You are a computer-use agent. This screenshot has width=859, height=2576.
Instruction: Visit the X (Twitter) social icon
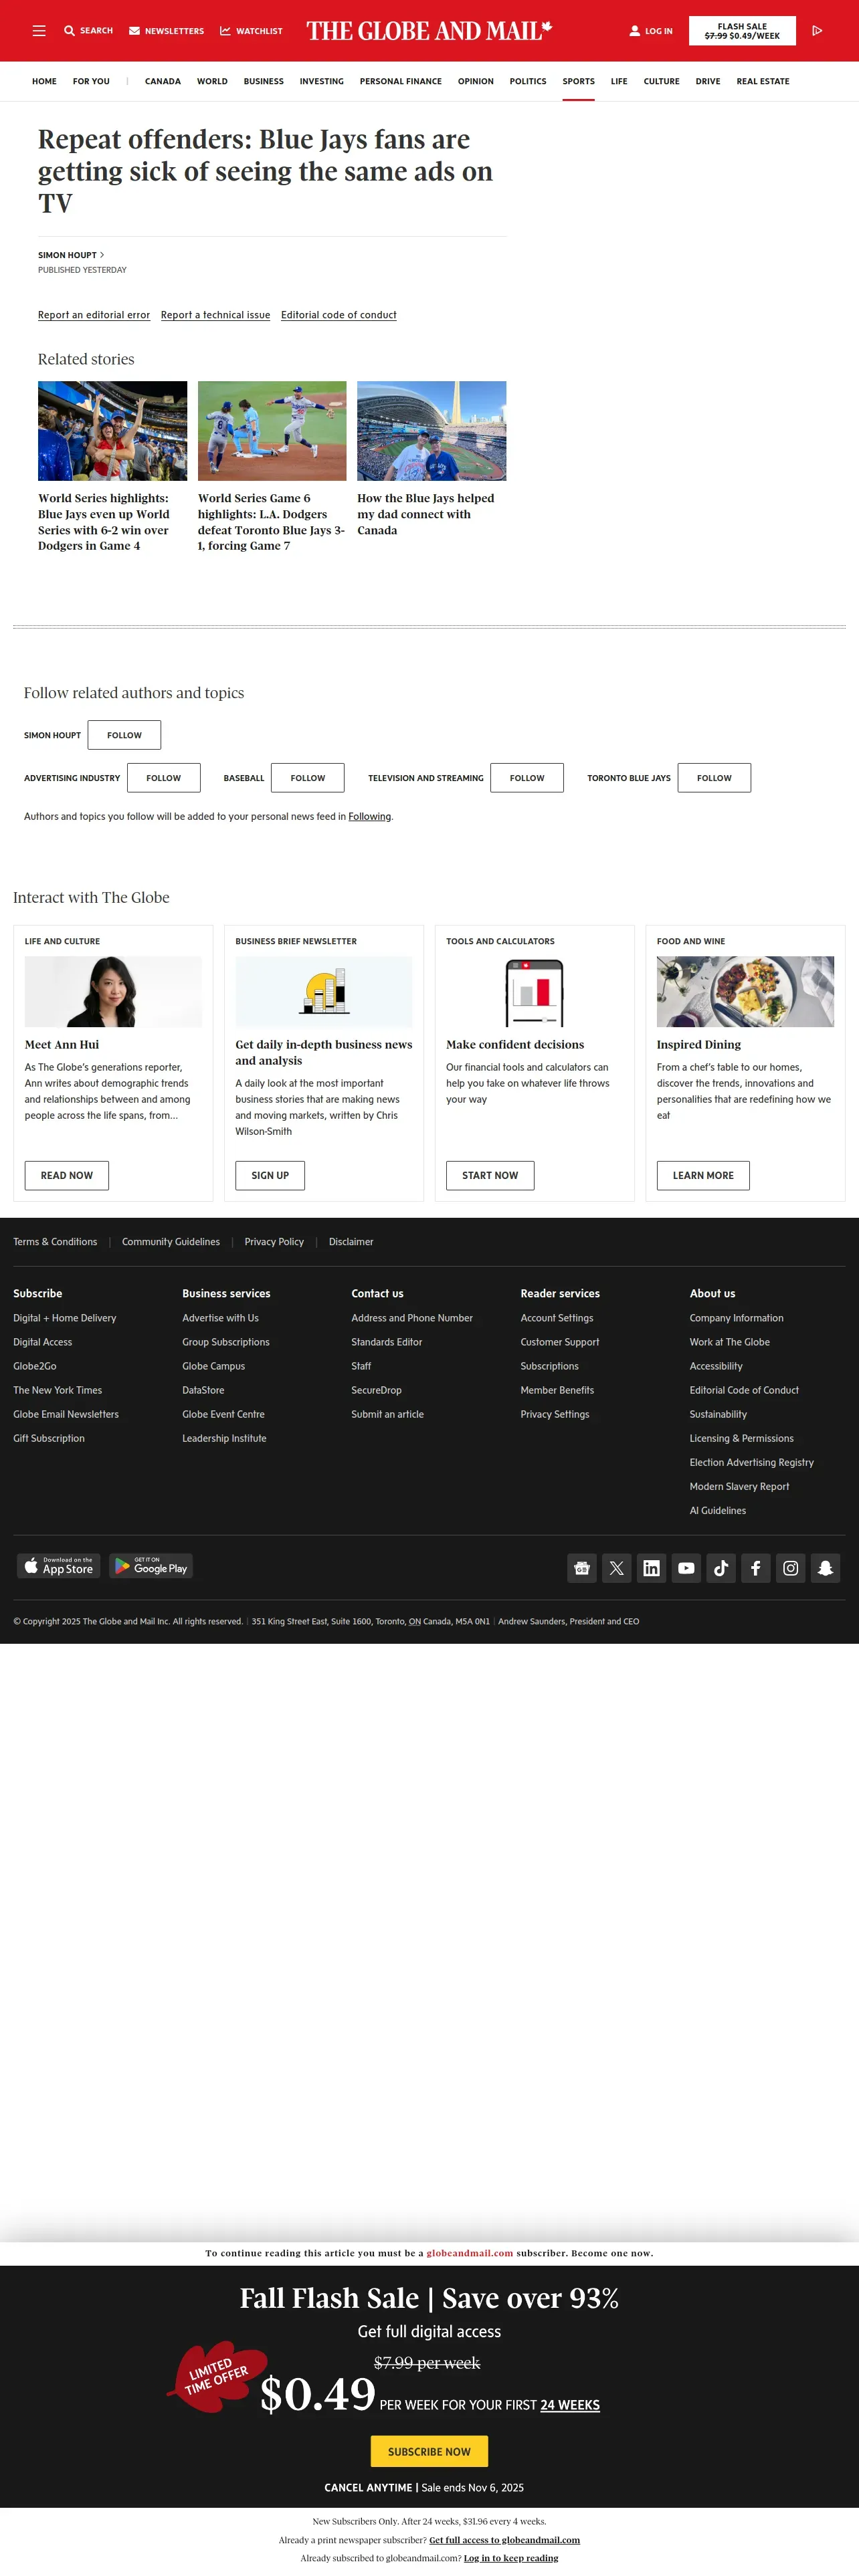point(617,1568)
